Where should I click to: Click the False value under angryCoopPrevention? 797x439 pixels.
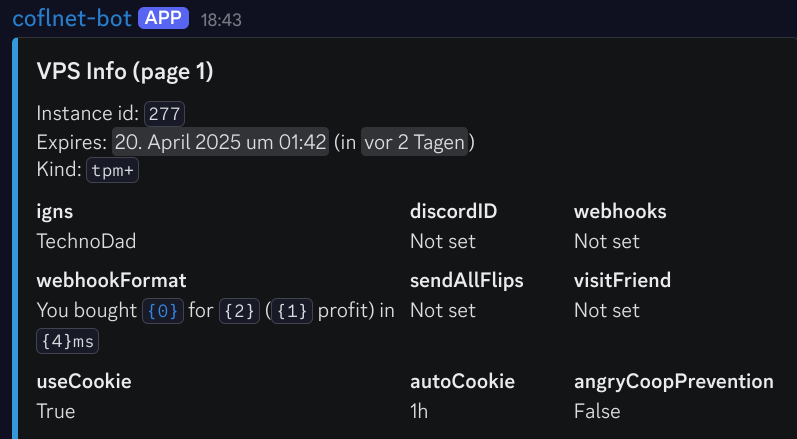(597, 411)
